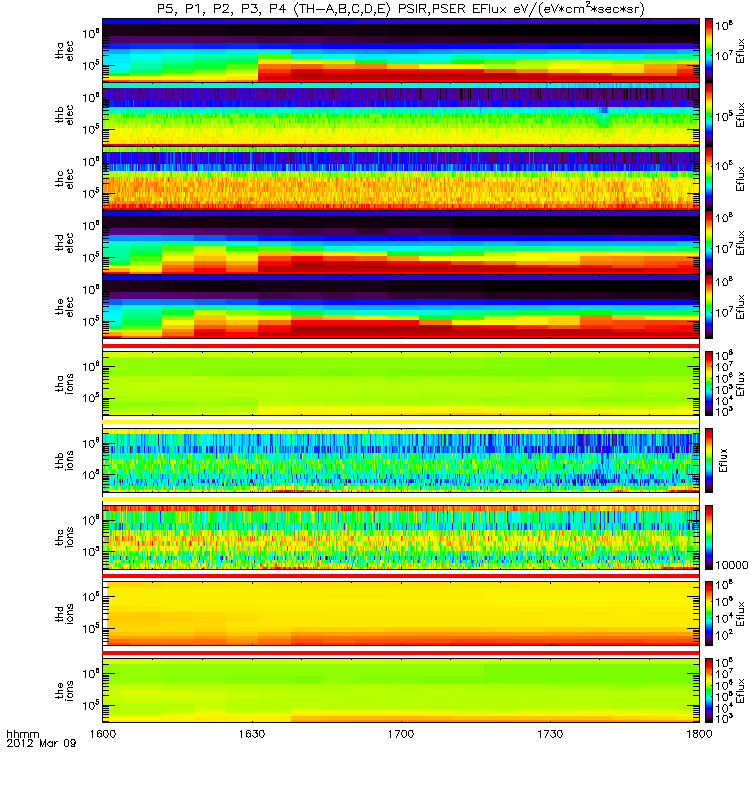Select the 'thb elec' panel axis label
Screen dimensions: 750x800
(65, 115)
